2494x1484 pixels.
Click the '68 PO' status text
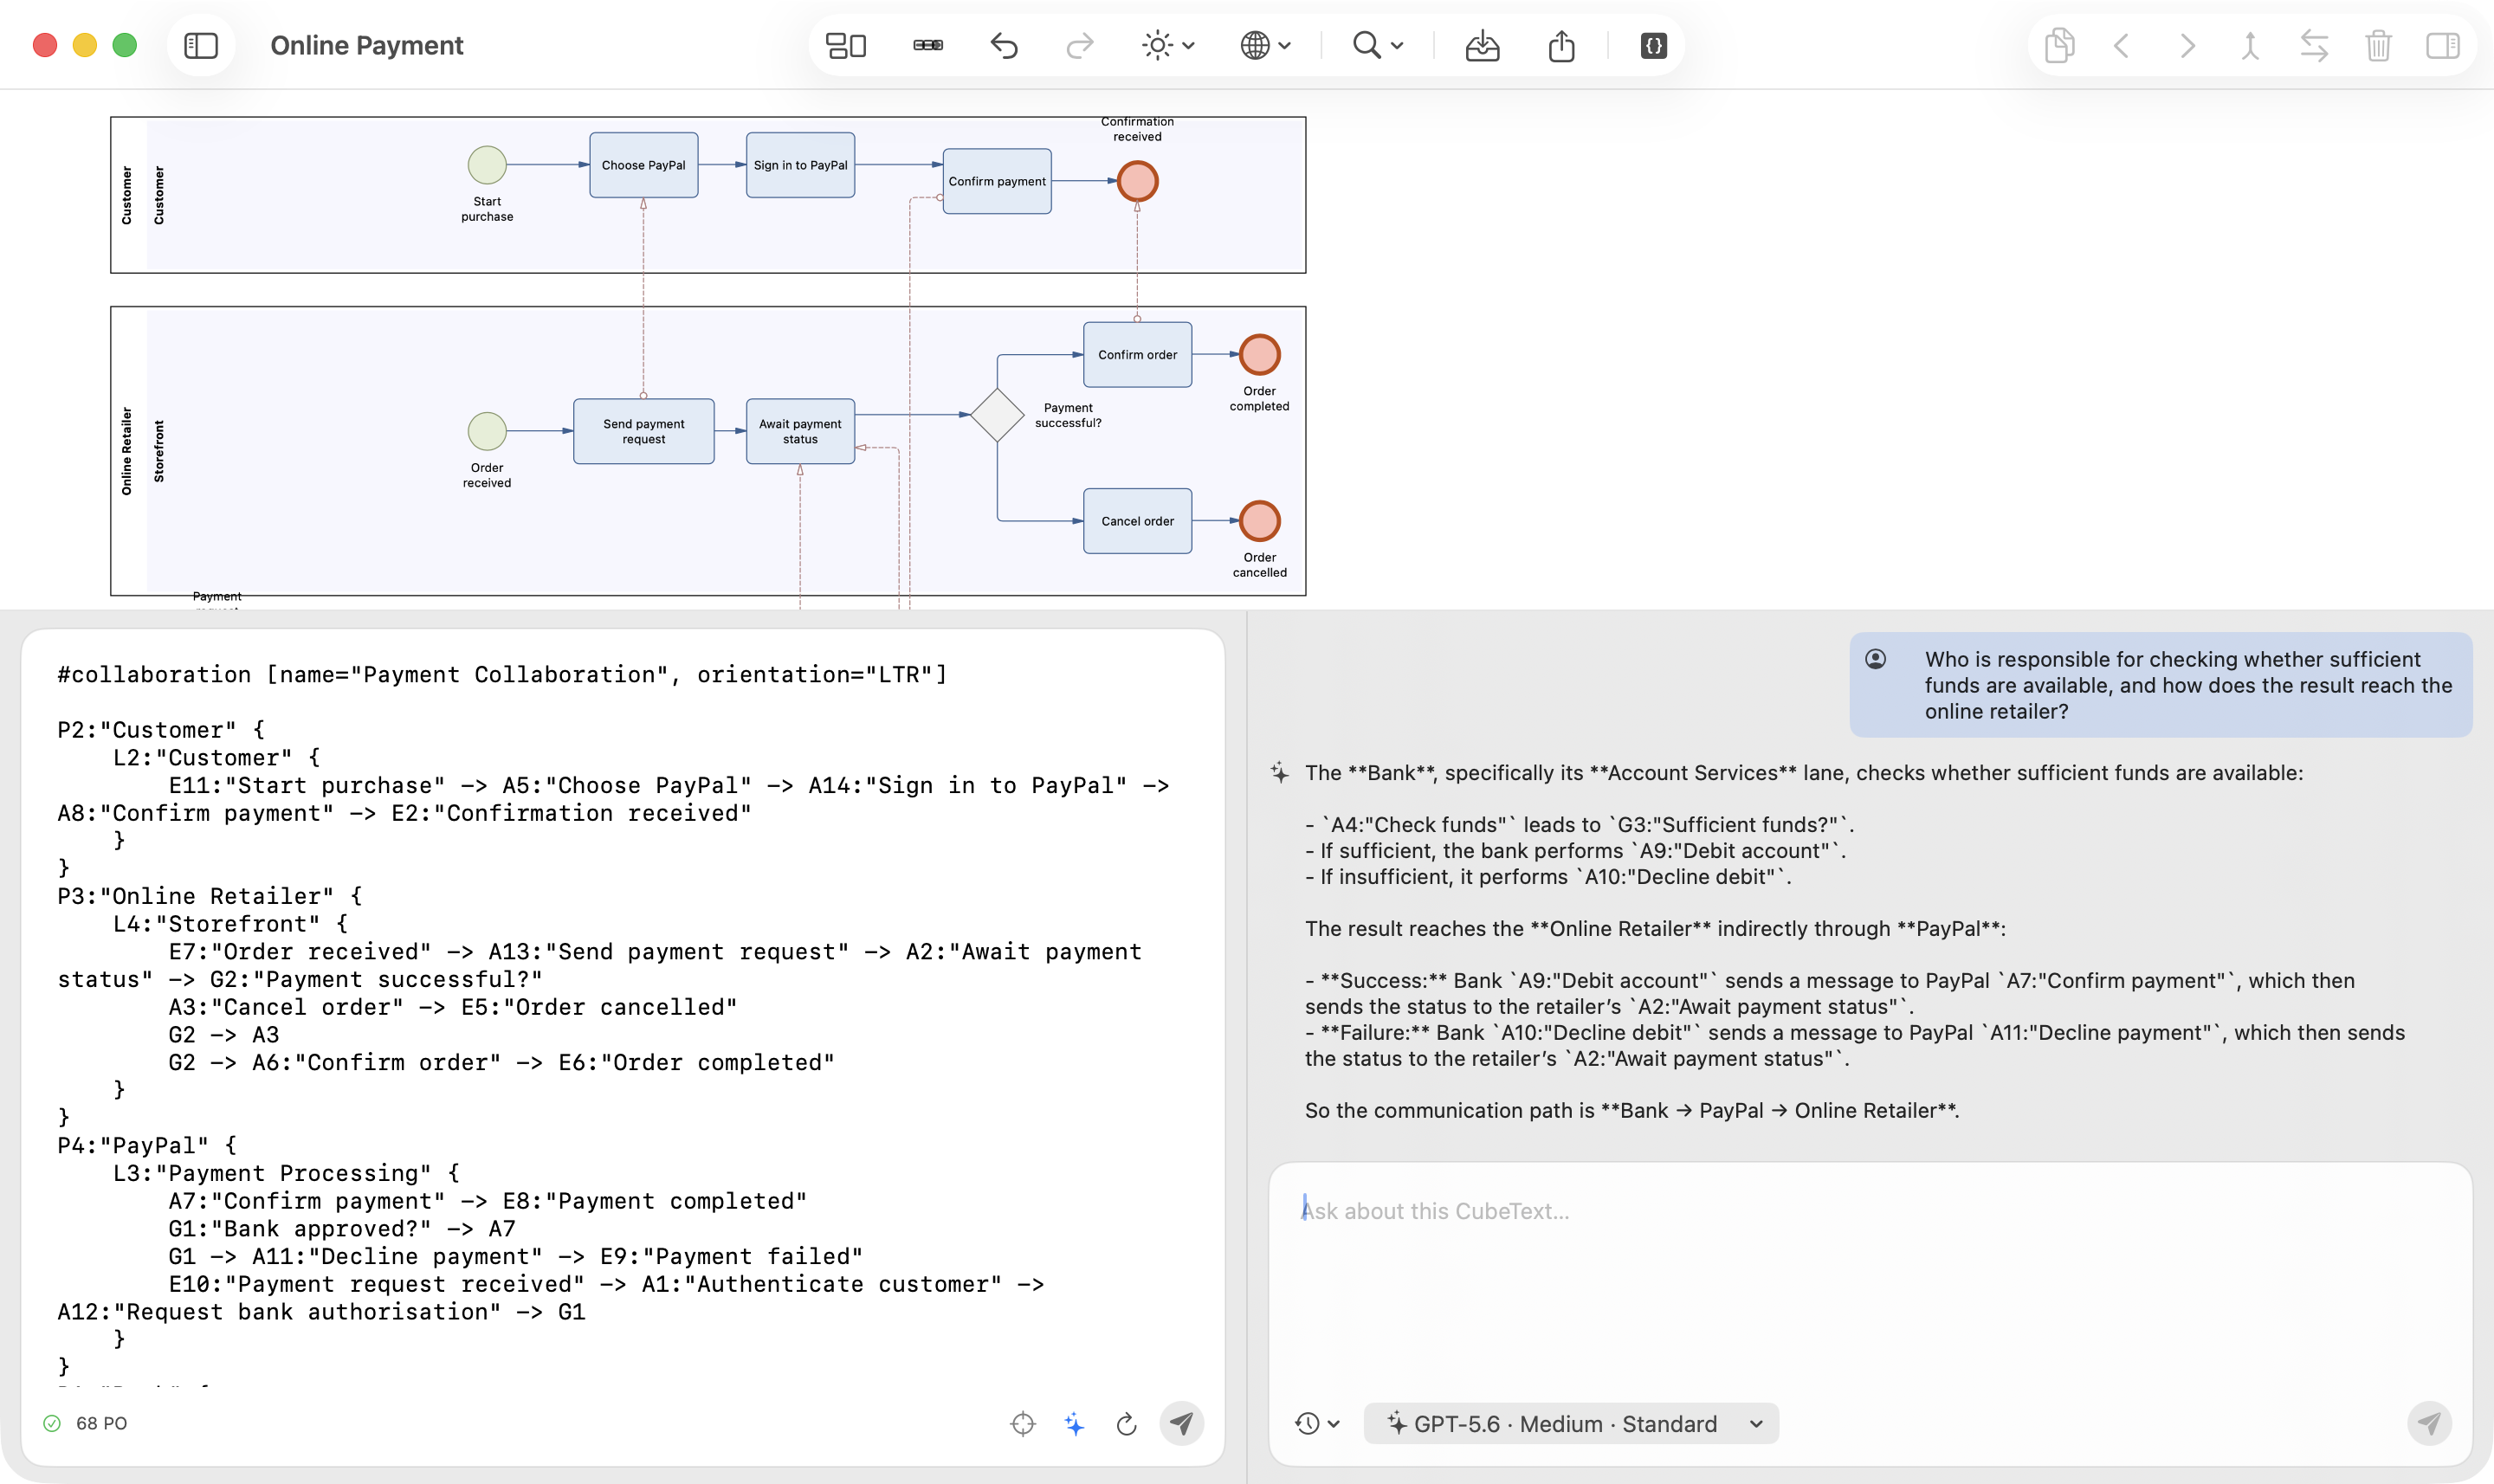(101, 1423)
